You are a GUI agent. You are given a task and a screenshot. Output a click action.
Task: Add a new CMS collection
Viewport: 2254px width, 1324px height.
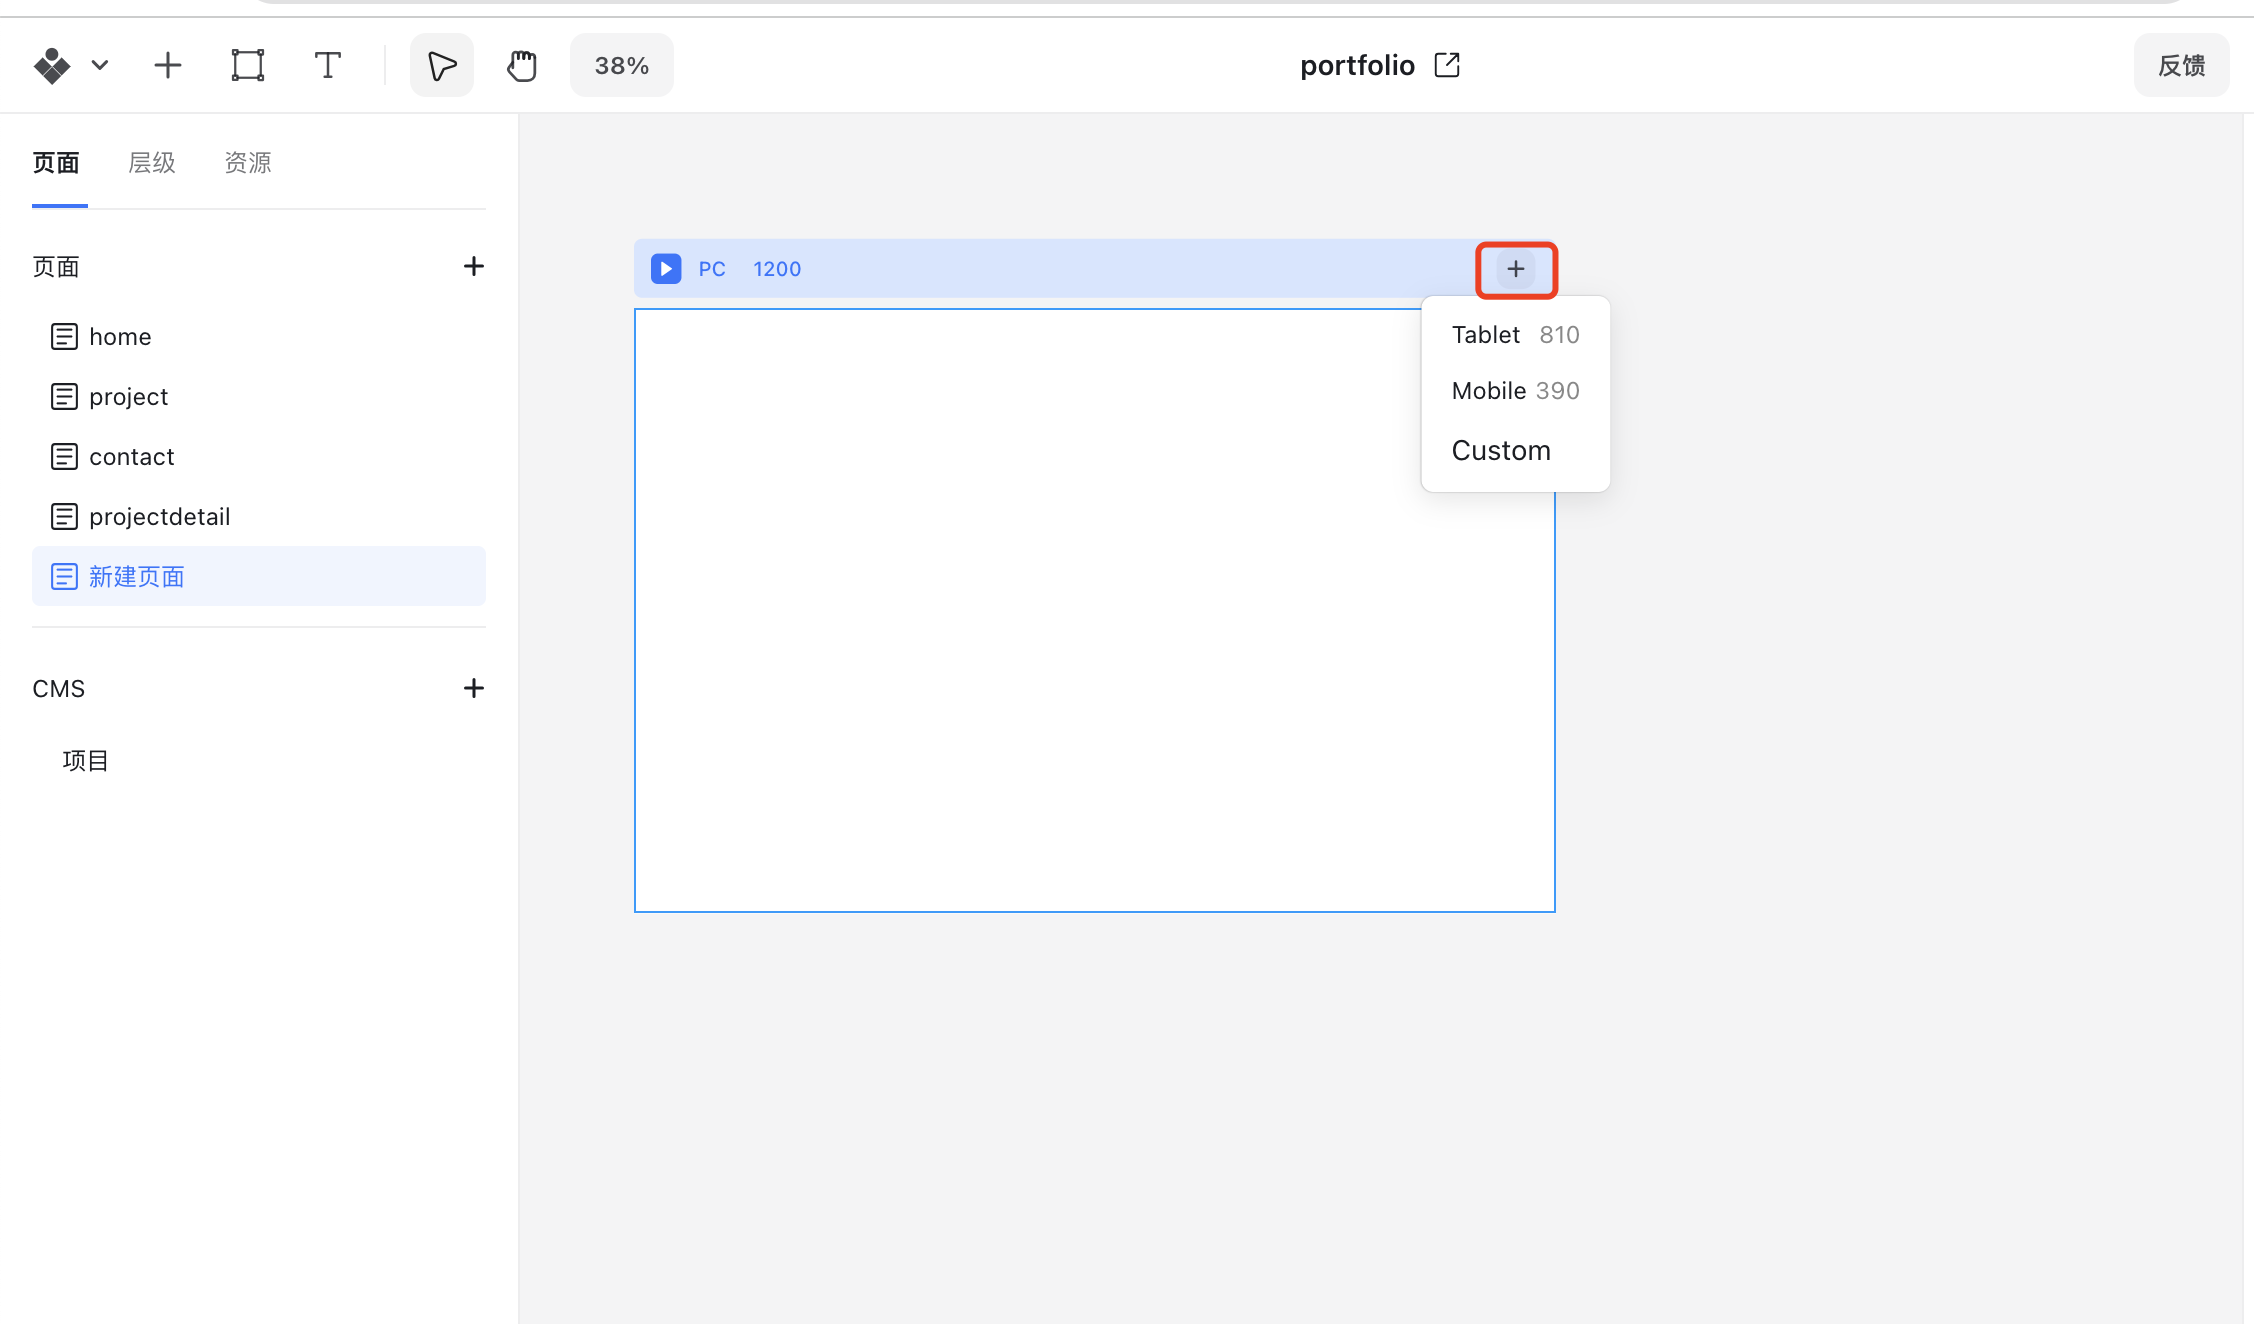point(473,688)
